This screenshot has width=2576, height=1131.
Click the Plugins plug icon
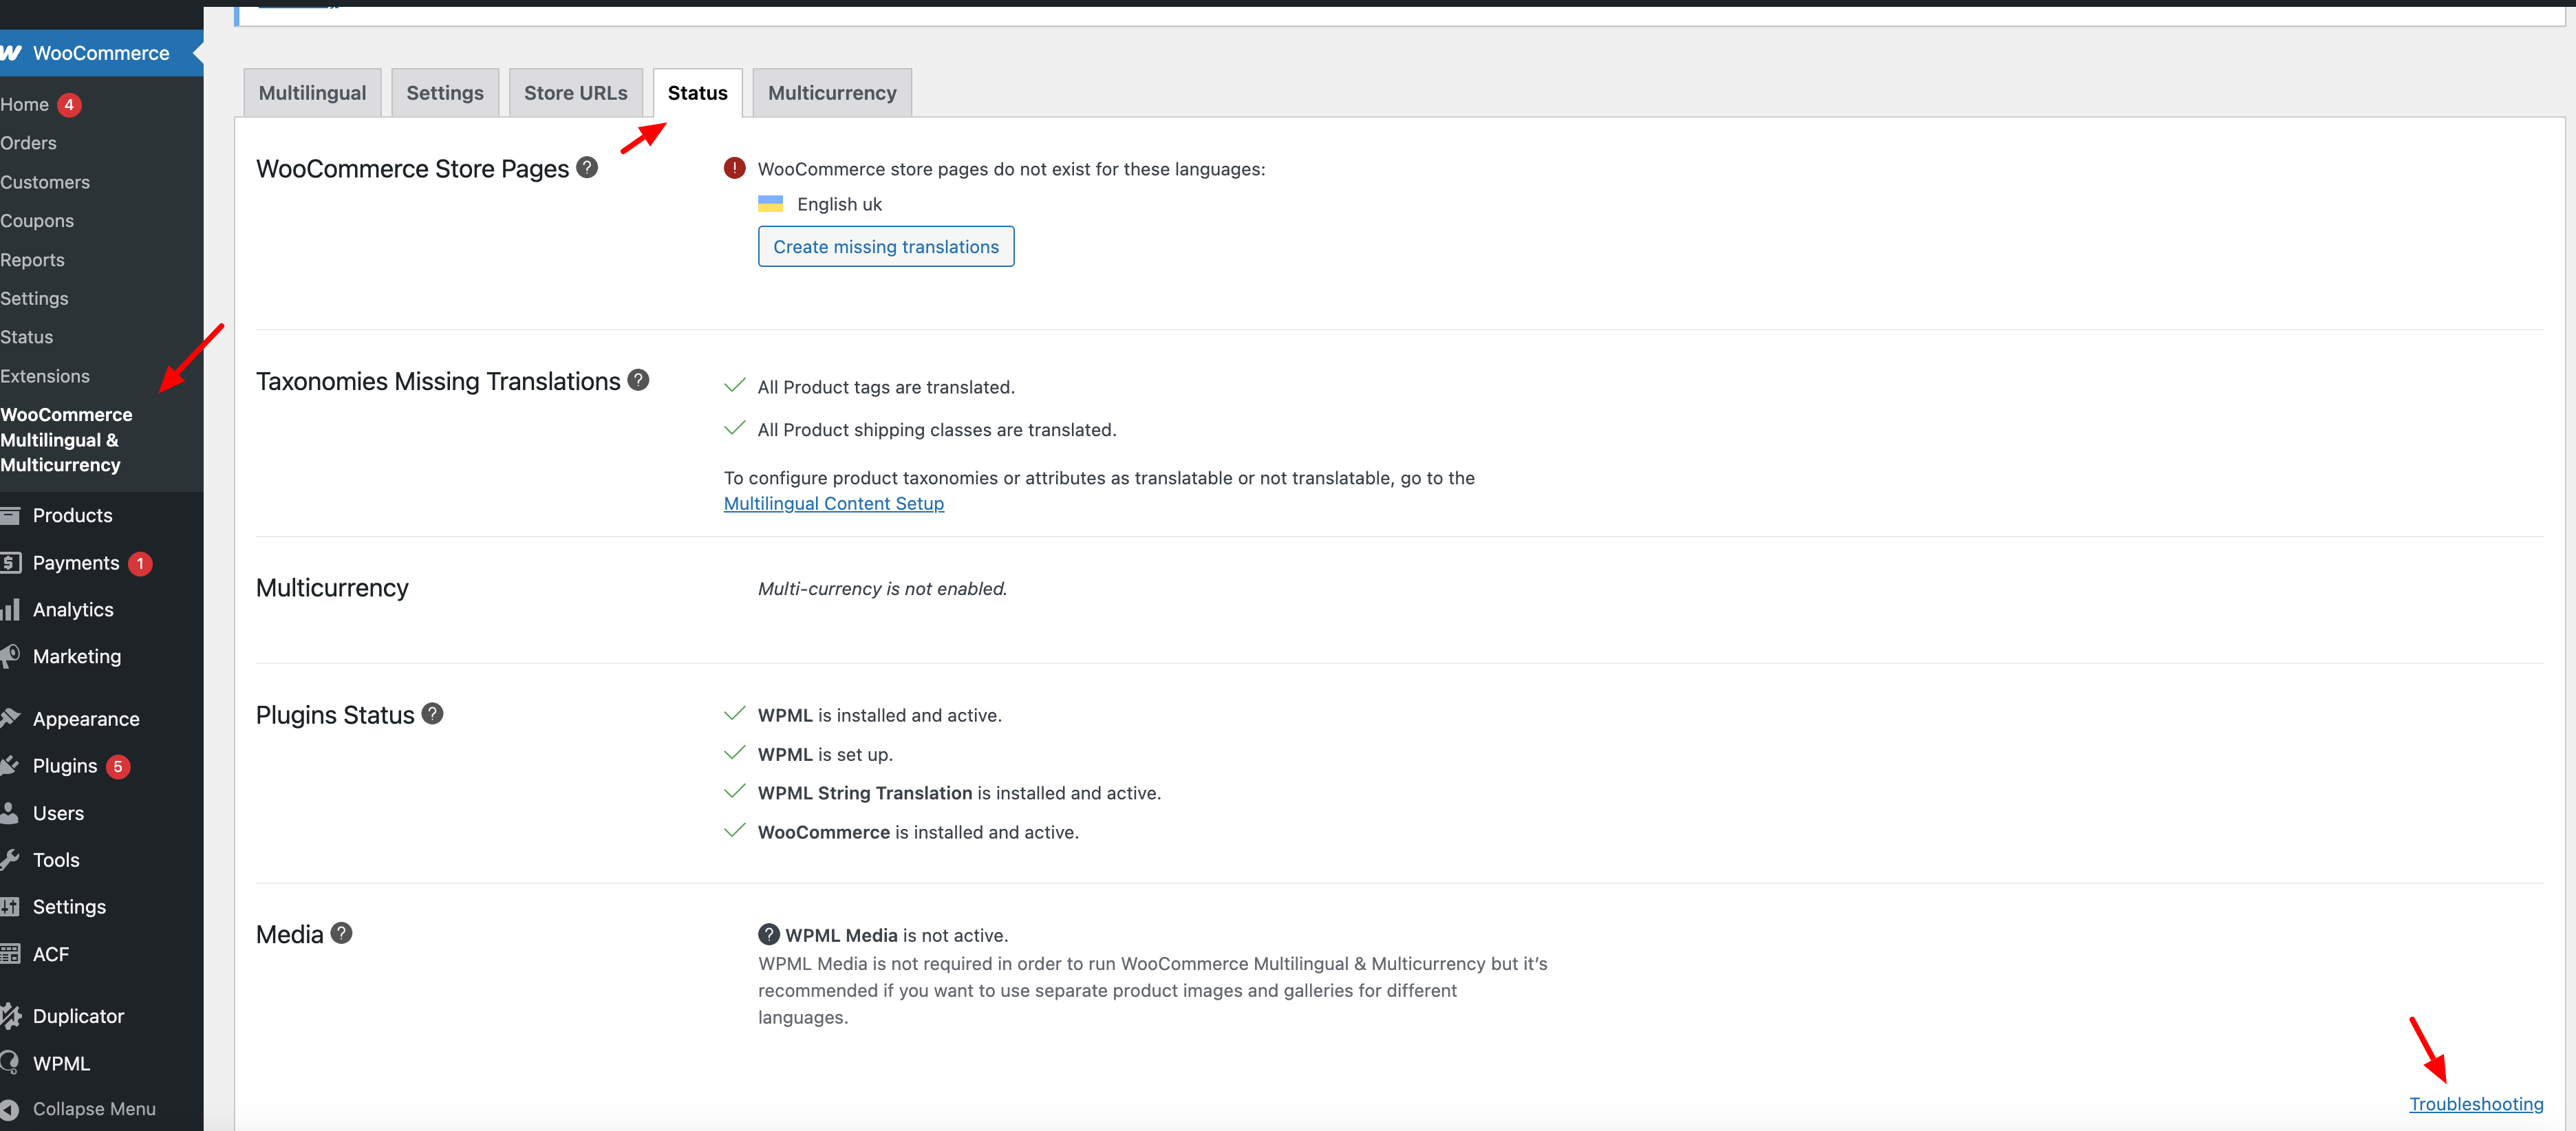10,766
